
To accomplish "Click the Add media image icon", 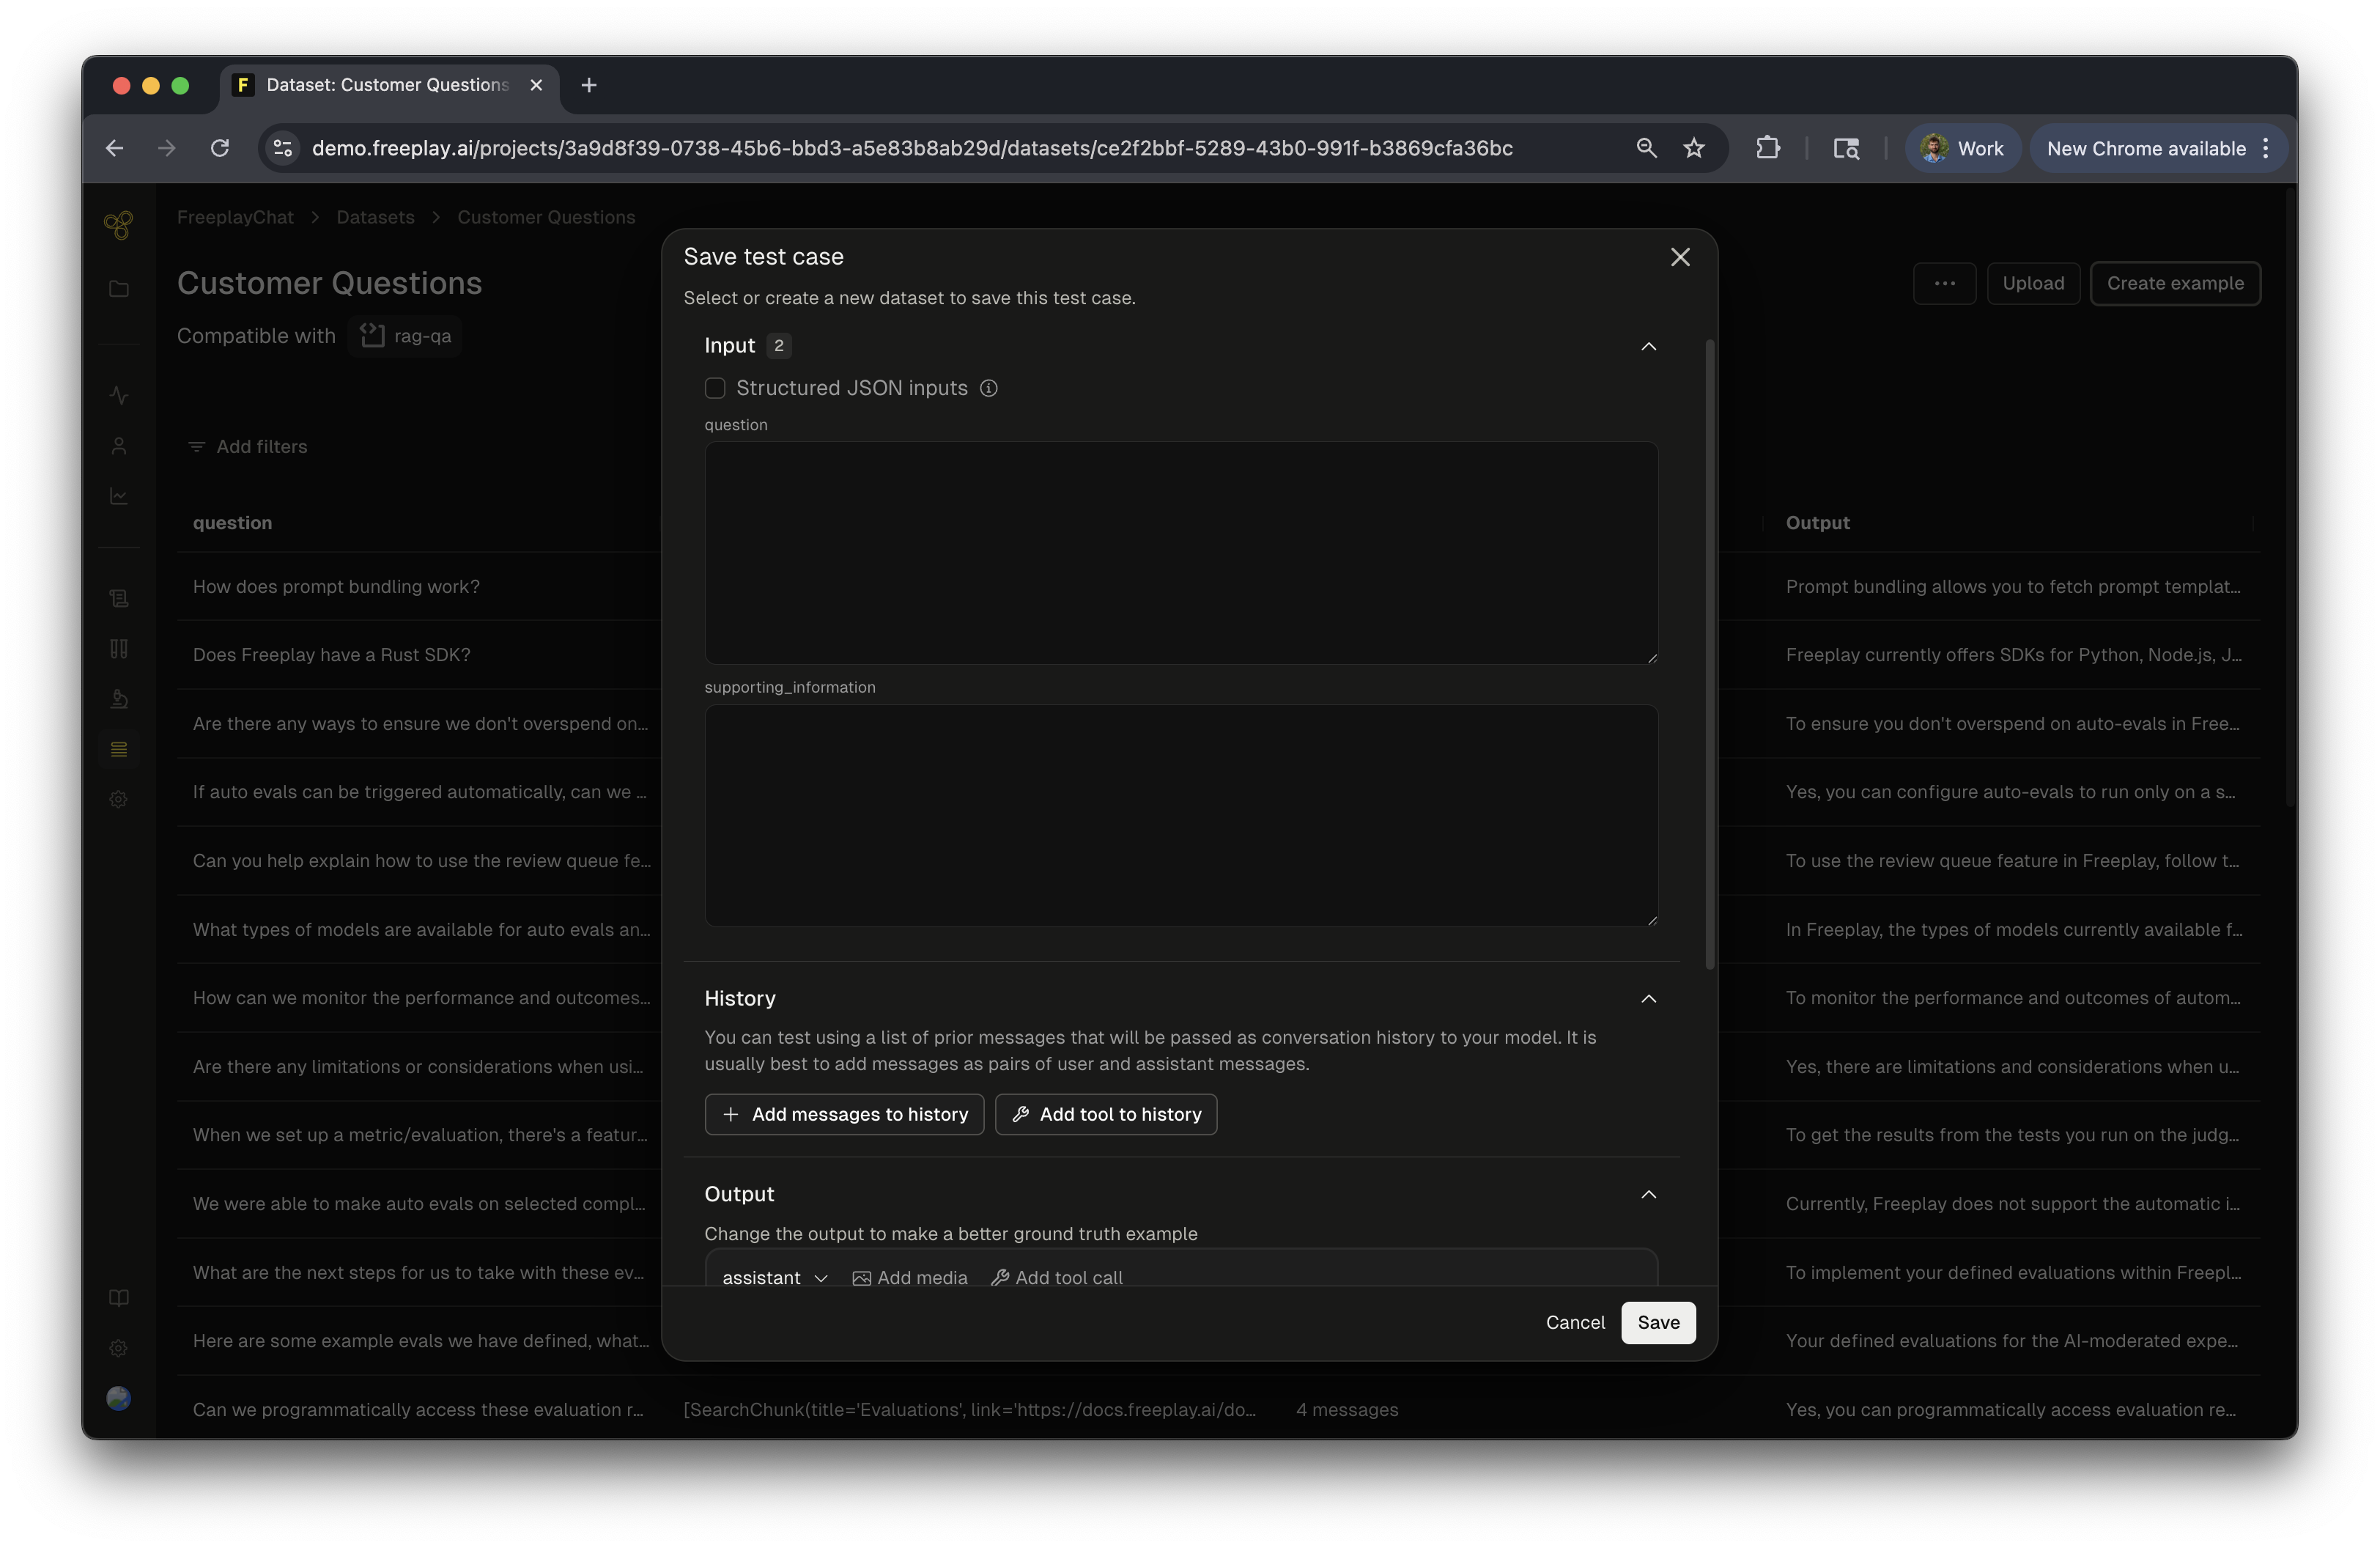I will tap(861, 1278).
